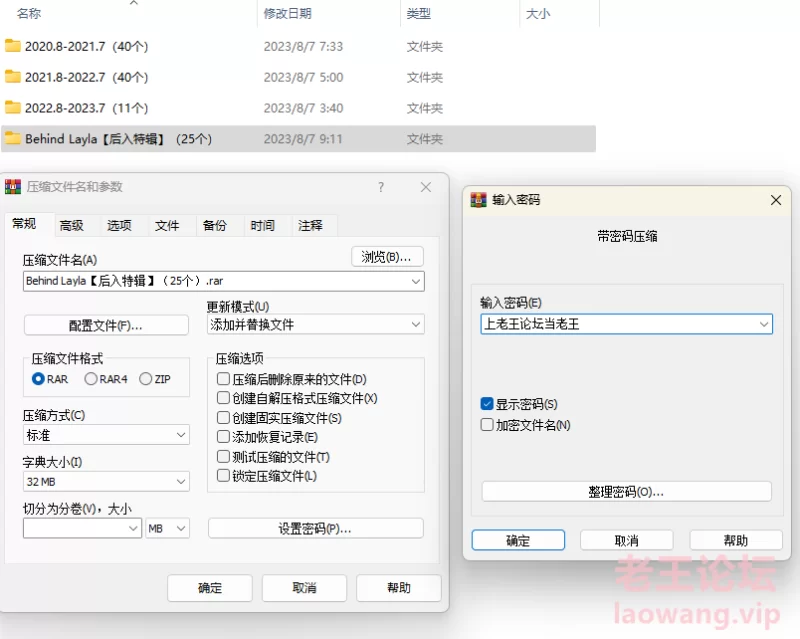
Task: Close the 输入密码 dialog
Action: point(776,200)
